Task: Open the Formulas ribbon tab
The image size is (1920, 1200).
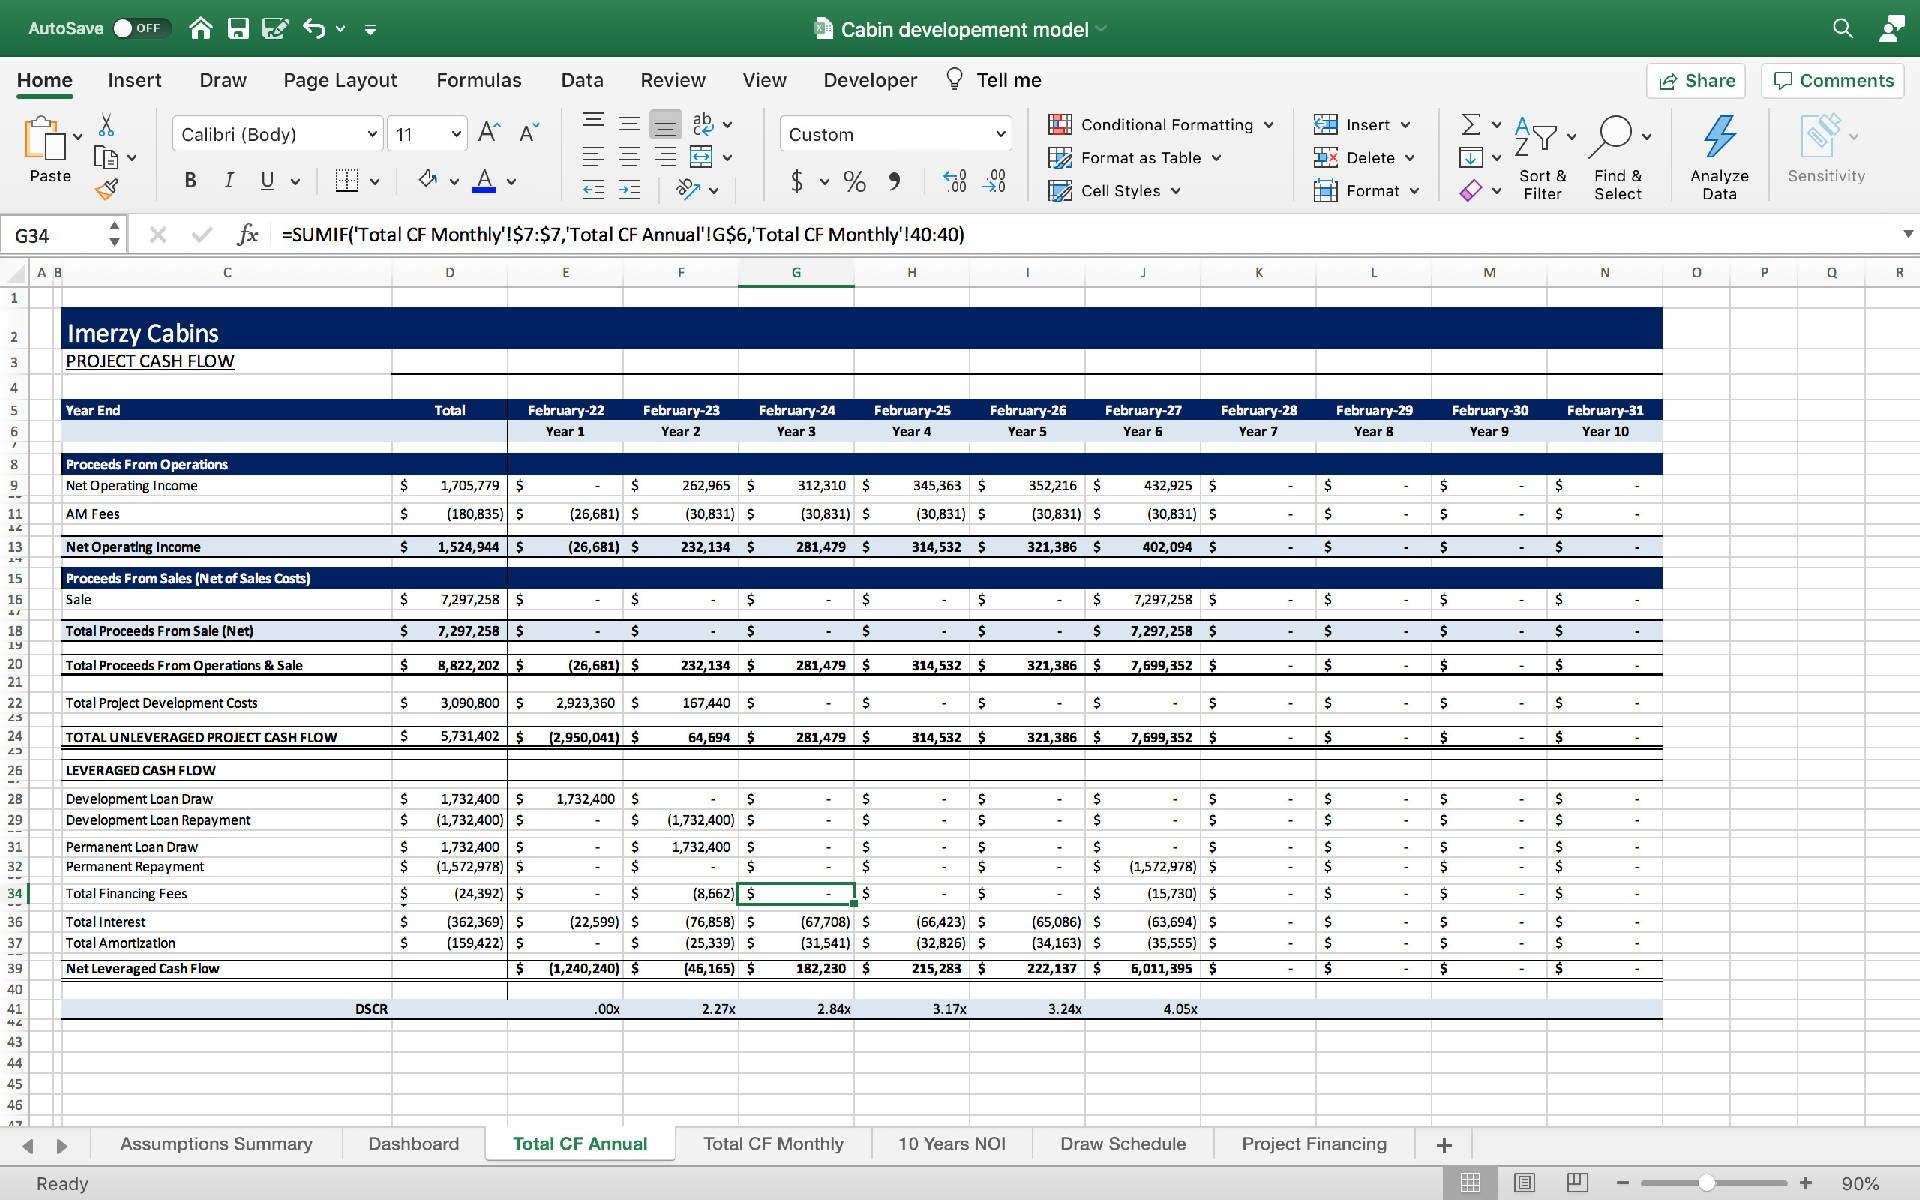Action: point(478,80)
